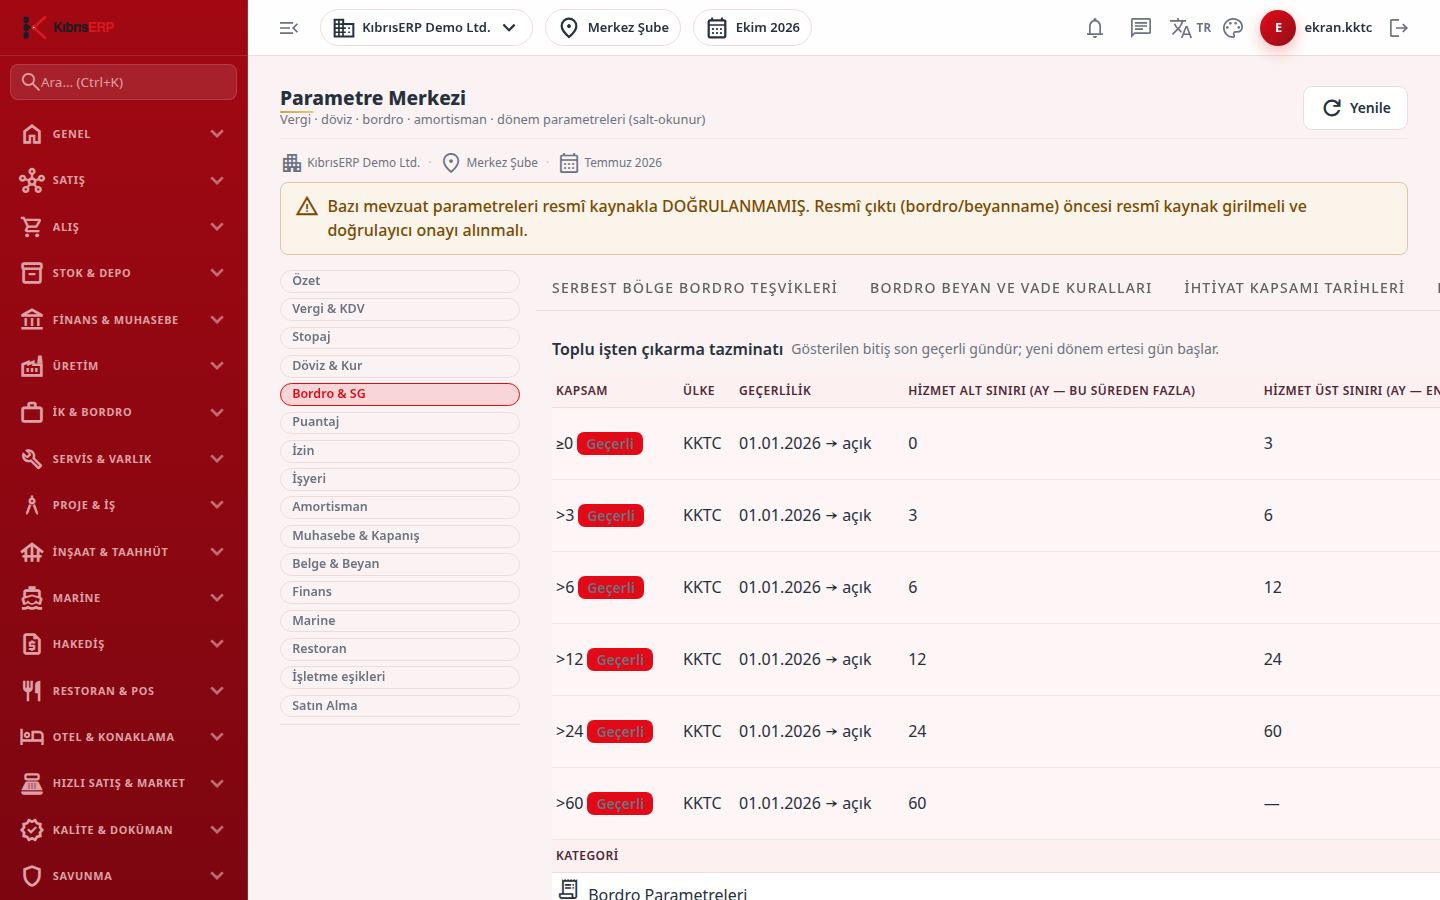
Task: Focus the Ara search field
Action: pyautogui.click(x=124, y=82)
